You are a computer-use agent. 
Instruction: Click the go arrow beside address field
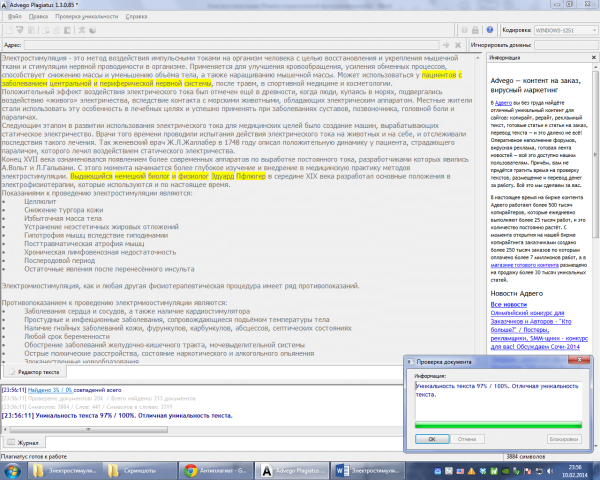click(446, 45)
